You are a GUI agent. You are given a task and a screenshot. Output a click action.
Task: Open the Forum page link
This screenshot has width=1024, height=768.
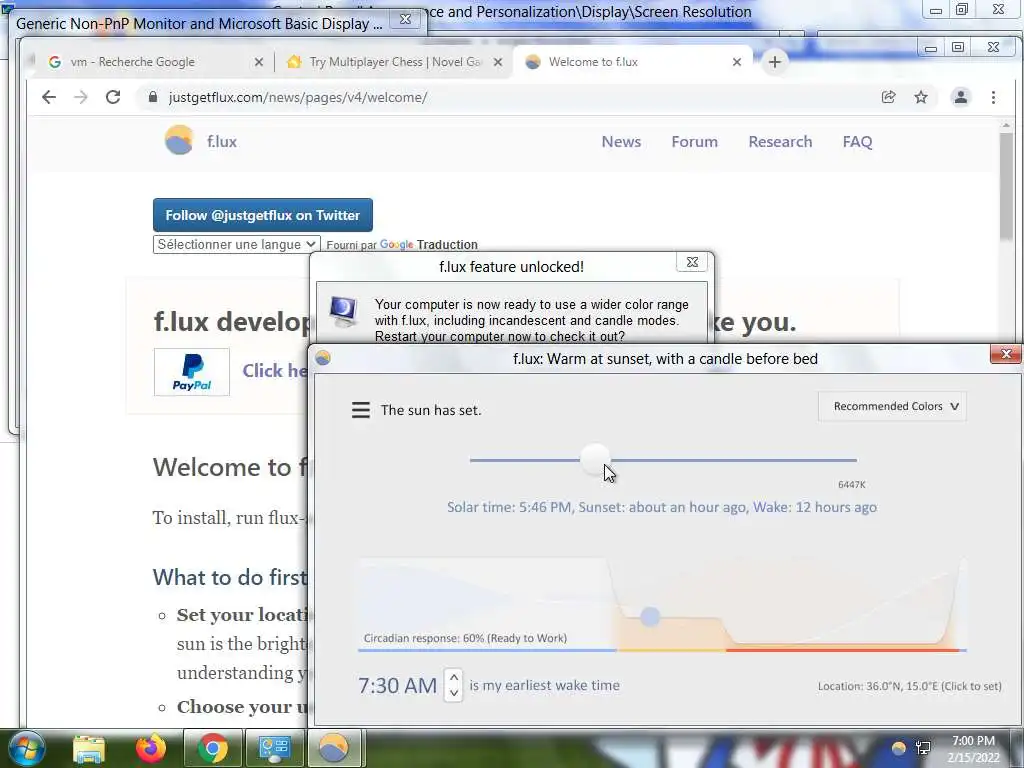(694, 142)
